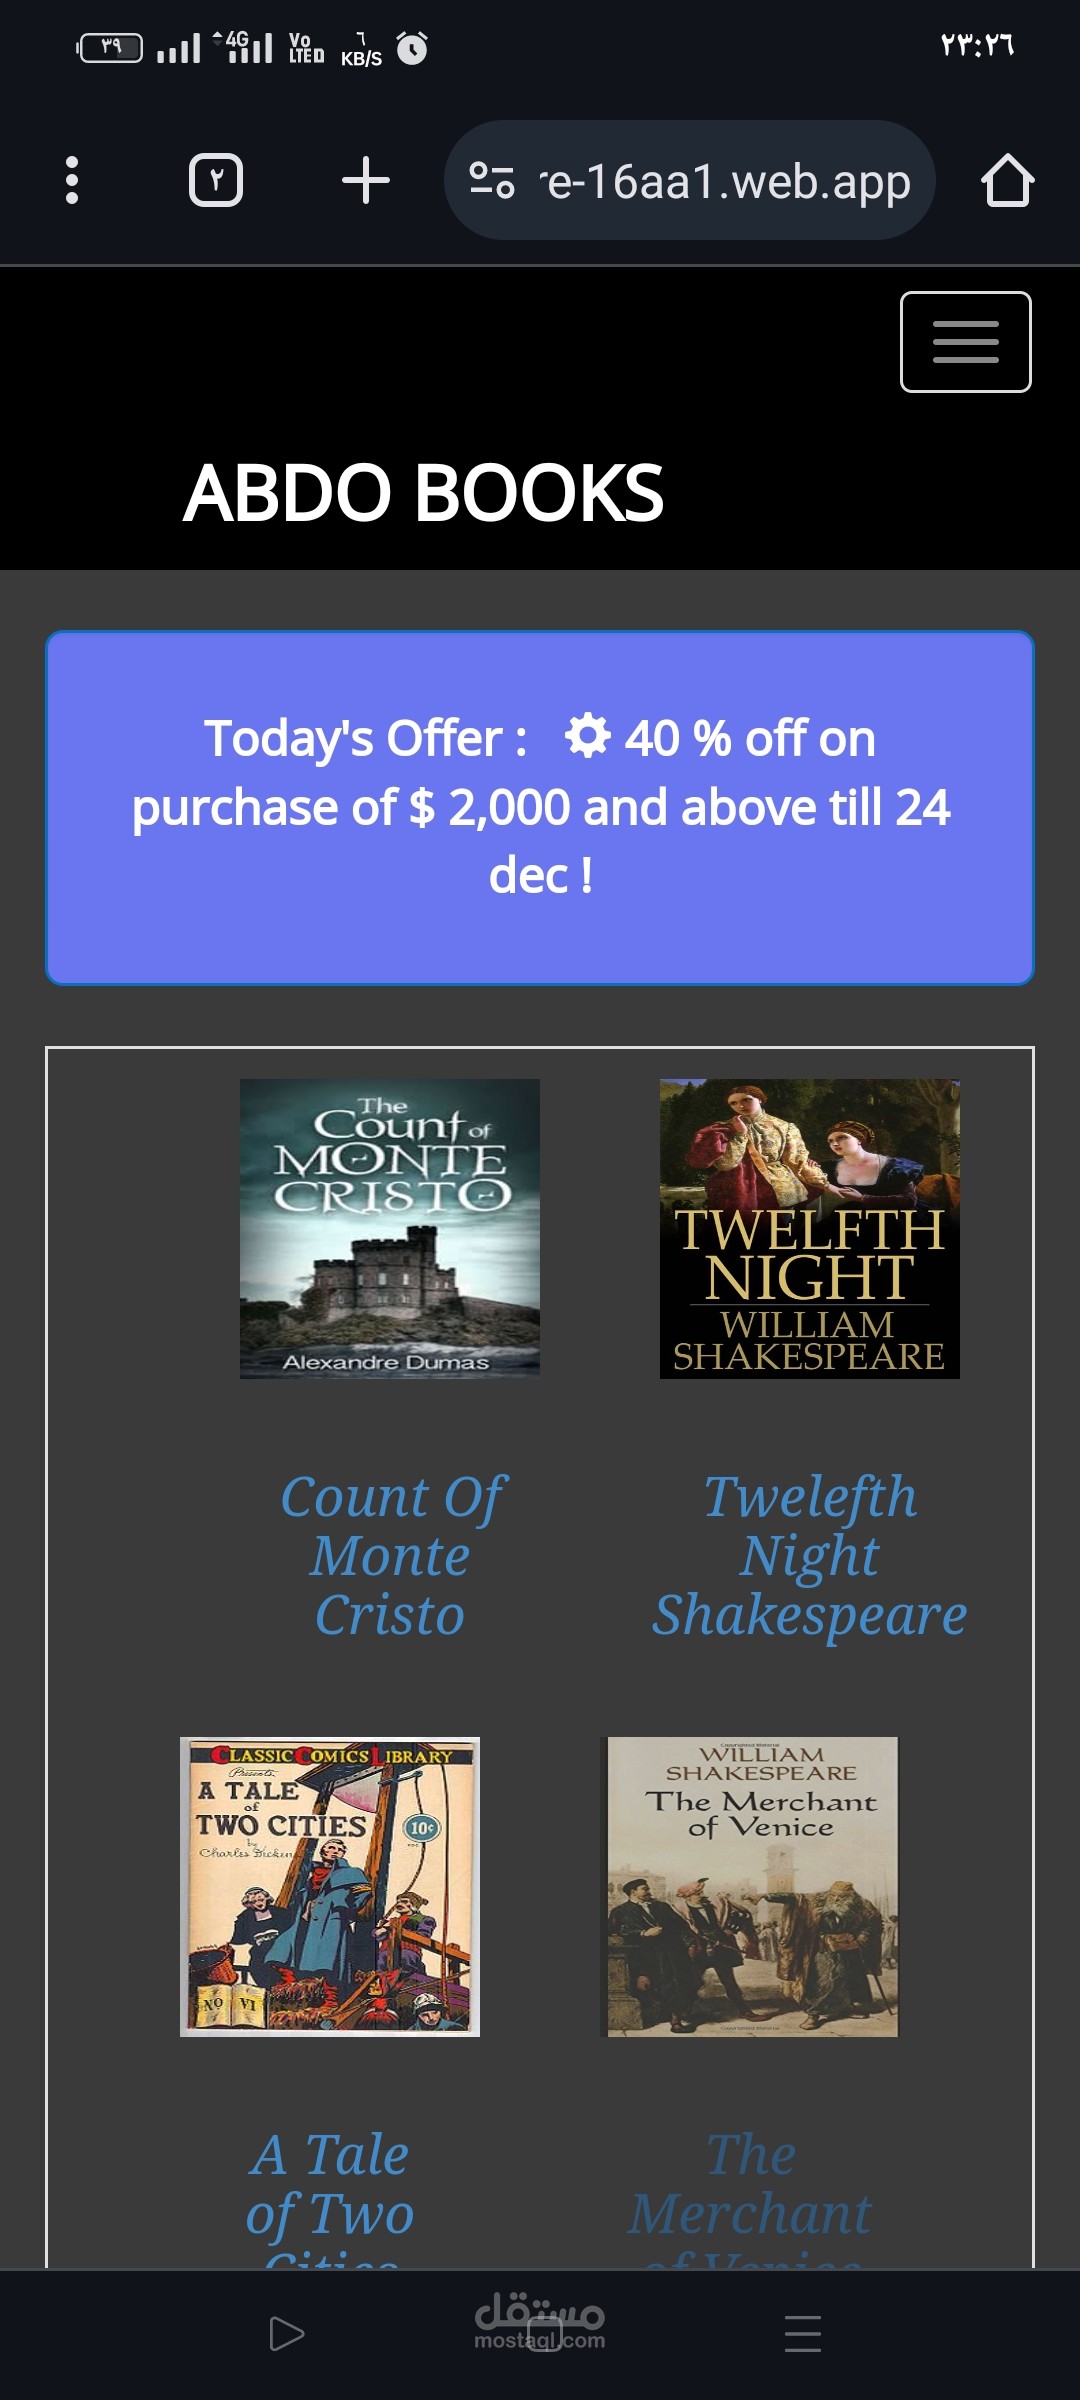The image size is (1080, 2400).
Task: Select A Tale of Two Cities cover
Action: point(330,1886)
